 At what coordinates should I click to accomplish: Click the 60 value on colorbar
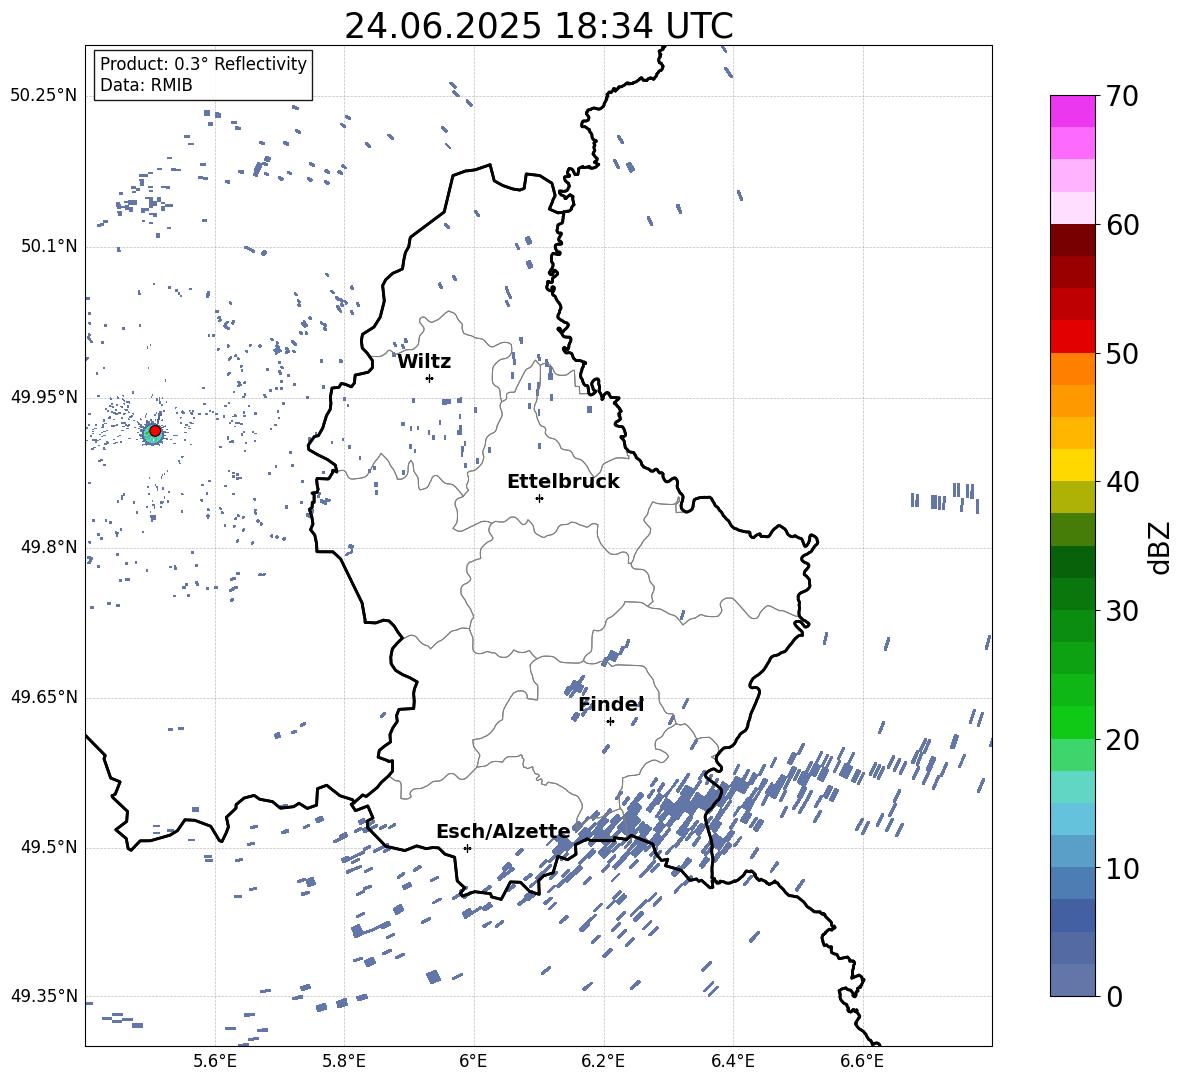(1121, 225)
